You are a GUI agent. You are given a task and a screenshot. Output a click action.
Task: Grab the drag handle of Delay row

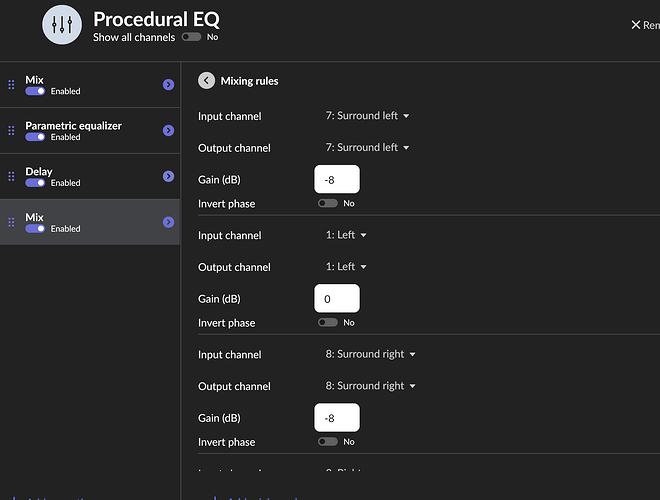11,176
